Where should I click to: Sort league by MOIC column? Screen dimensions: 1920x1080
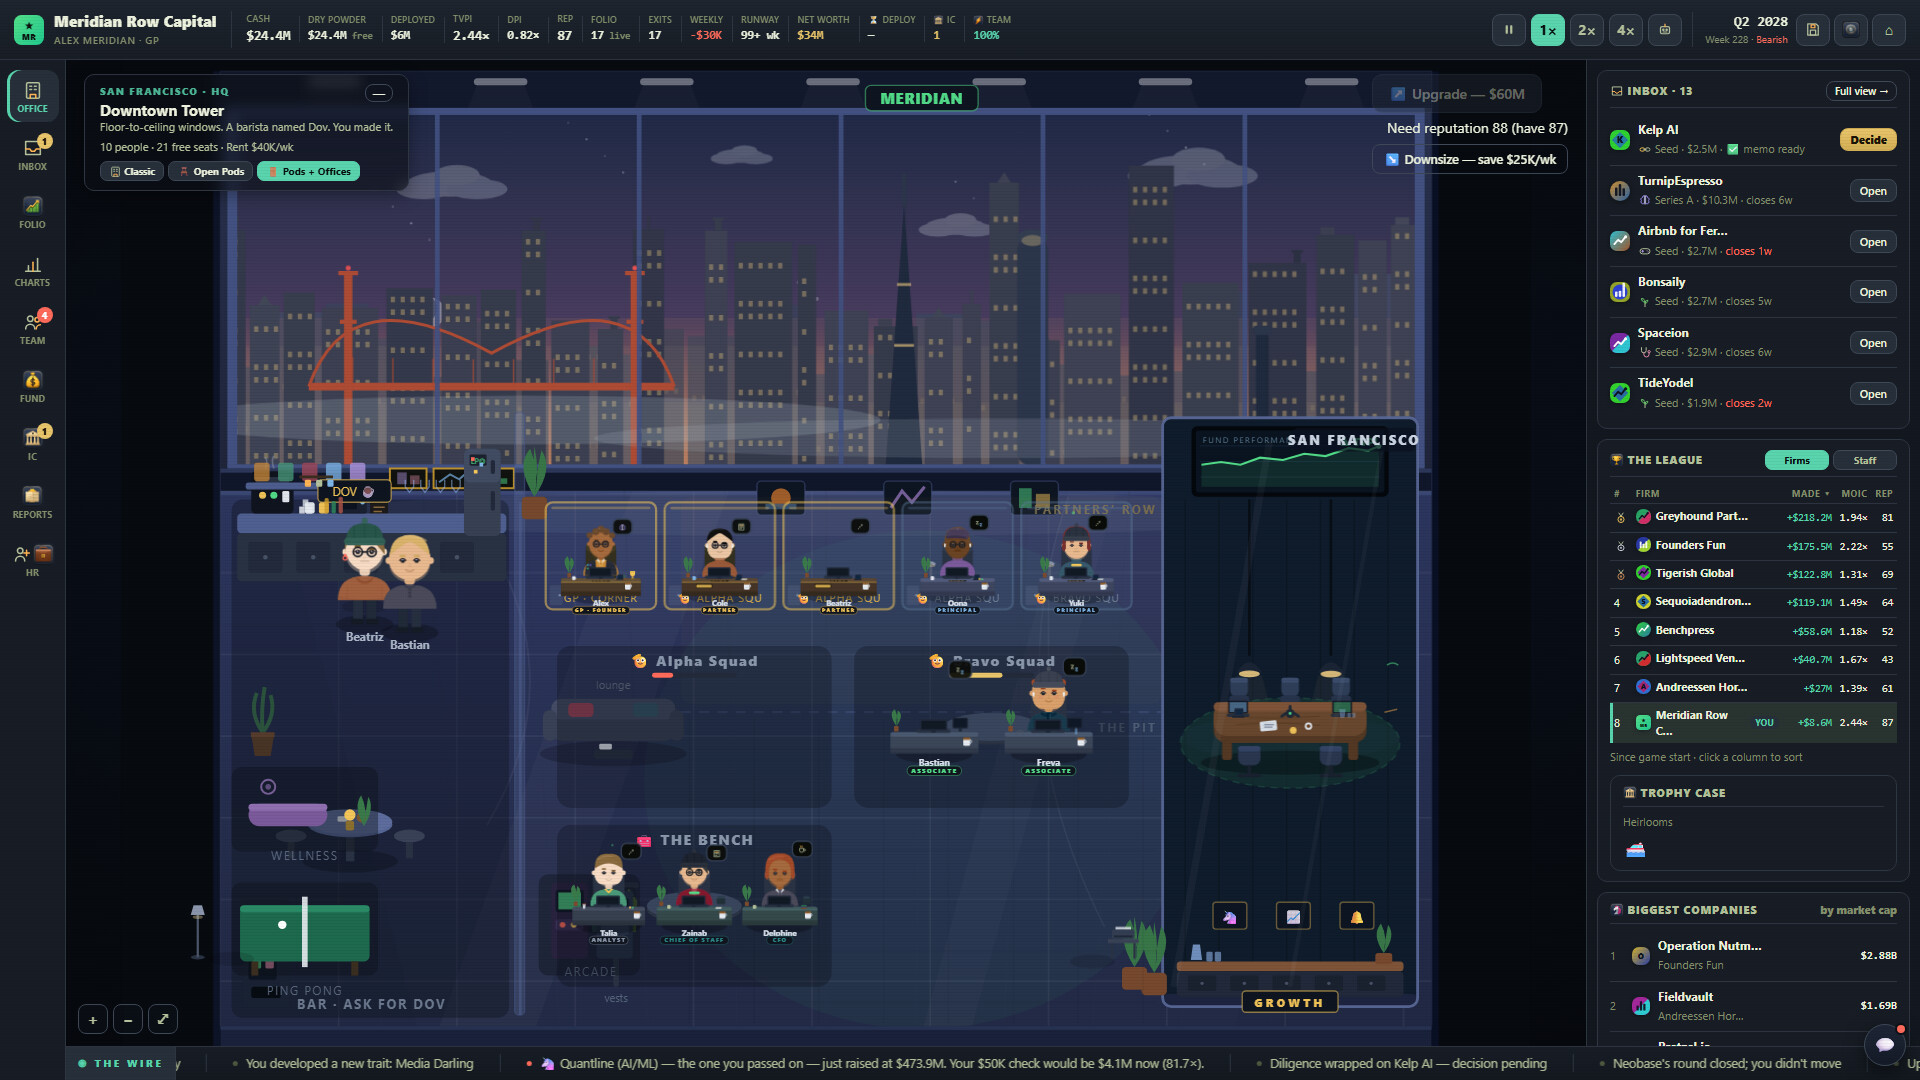(1853, 494)
